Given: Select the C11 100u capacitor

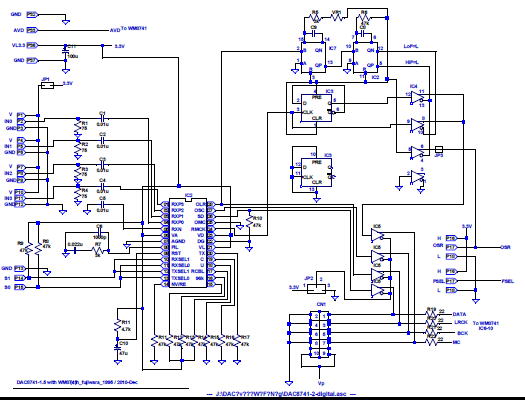Looking at the screenshot, I should (65, 51).
